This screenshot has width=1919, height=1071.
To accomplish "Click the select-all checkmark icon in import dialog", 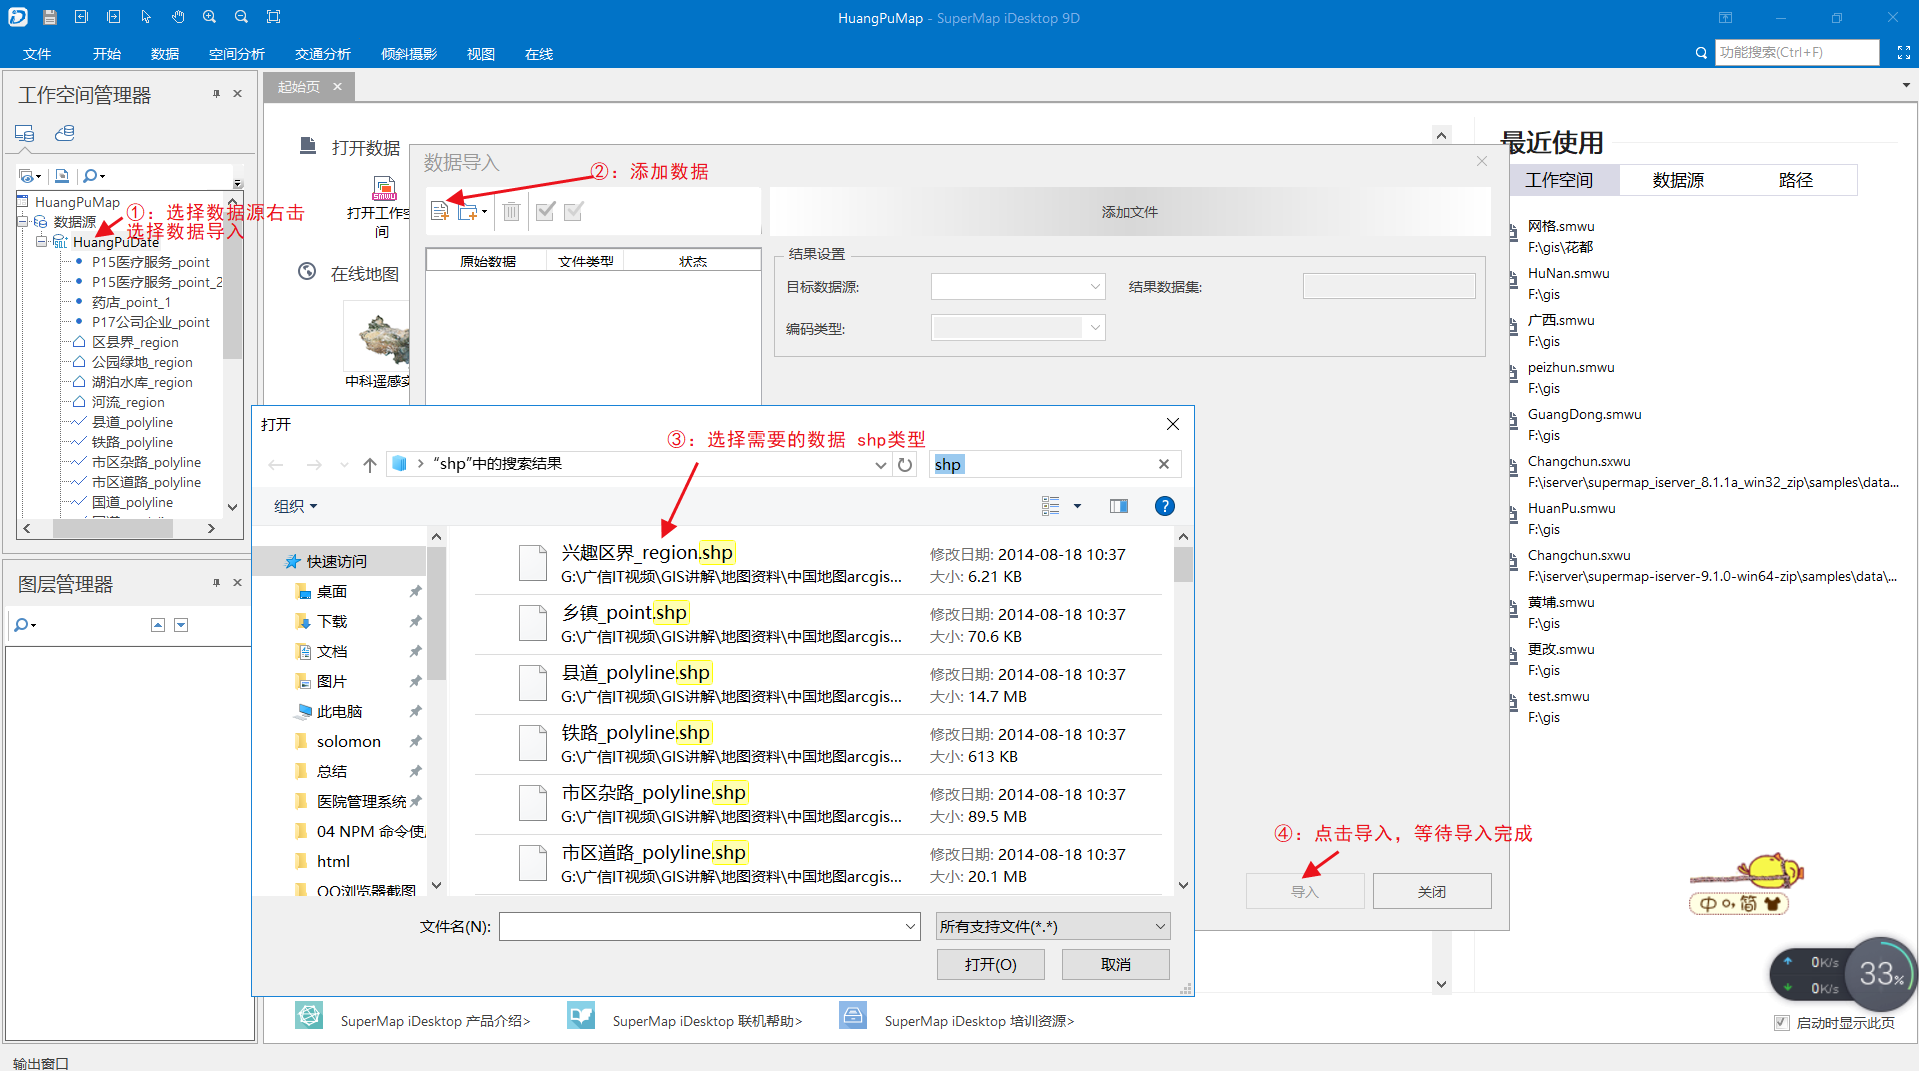I will (544, 211).
